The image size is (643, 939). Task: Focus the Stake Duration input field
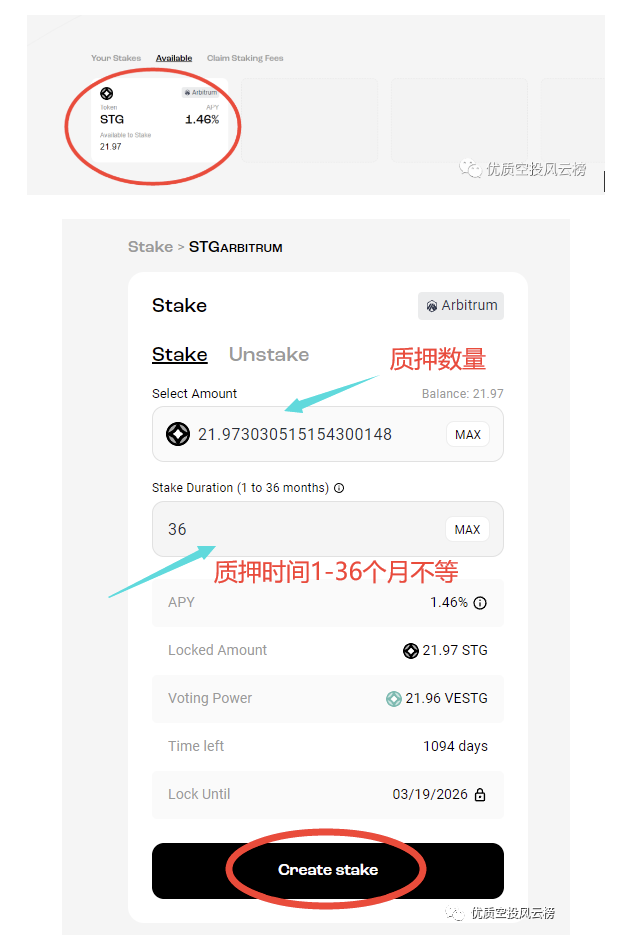click(x=327, y=529)
